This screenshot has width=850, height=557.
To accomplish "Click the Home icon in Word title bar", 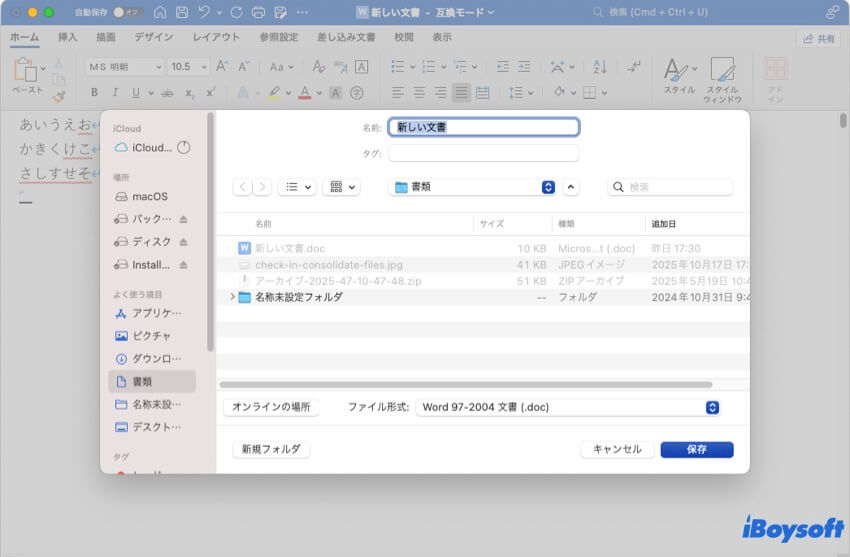I will 160,12.
